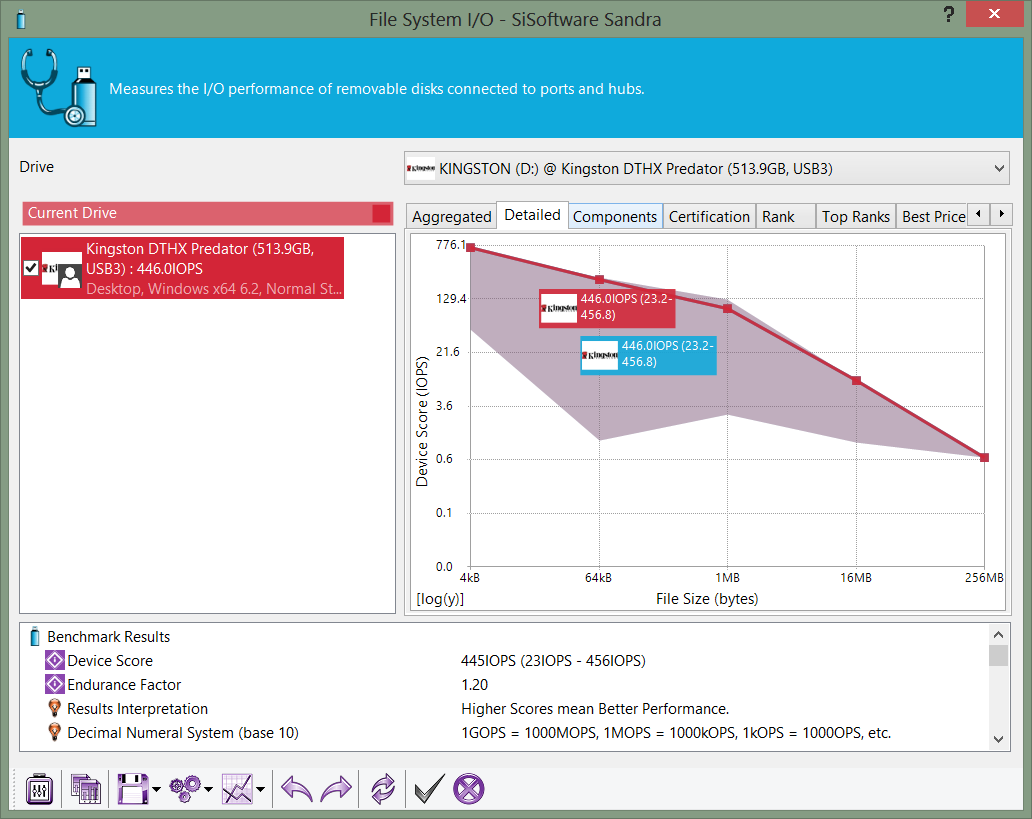This screenshot has width=1032, height=819.
Task: Click the results list scrollbar thumb
Action: [x=998, y=656]
